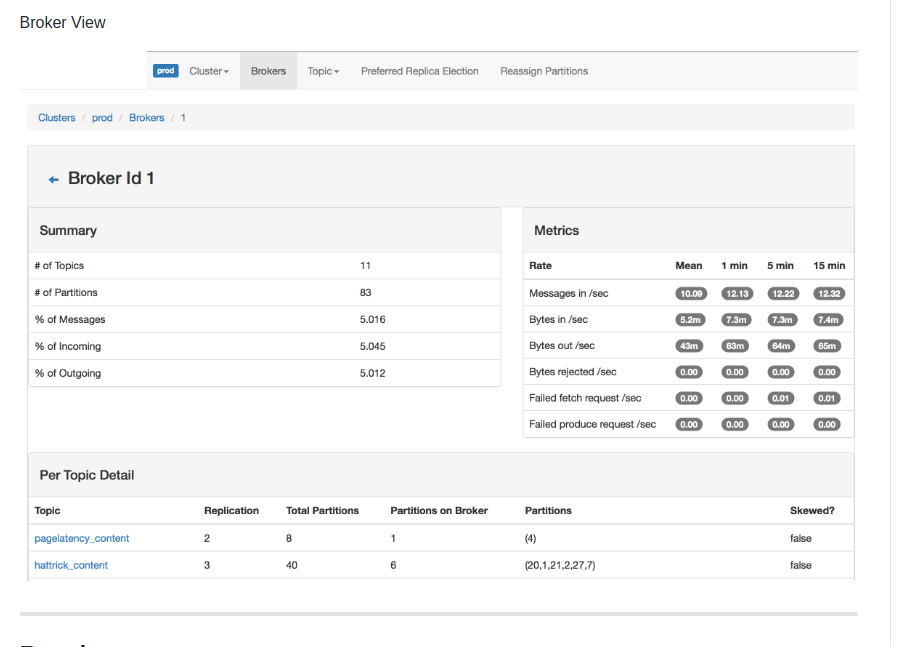This screenshot has width=900, height=647.
Task: Click Bytes in 15 min badge 7.4m
Action: 828,320
